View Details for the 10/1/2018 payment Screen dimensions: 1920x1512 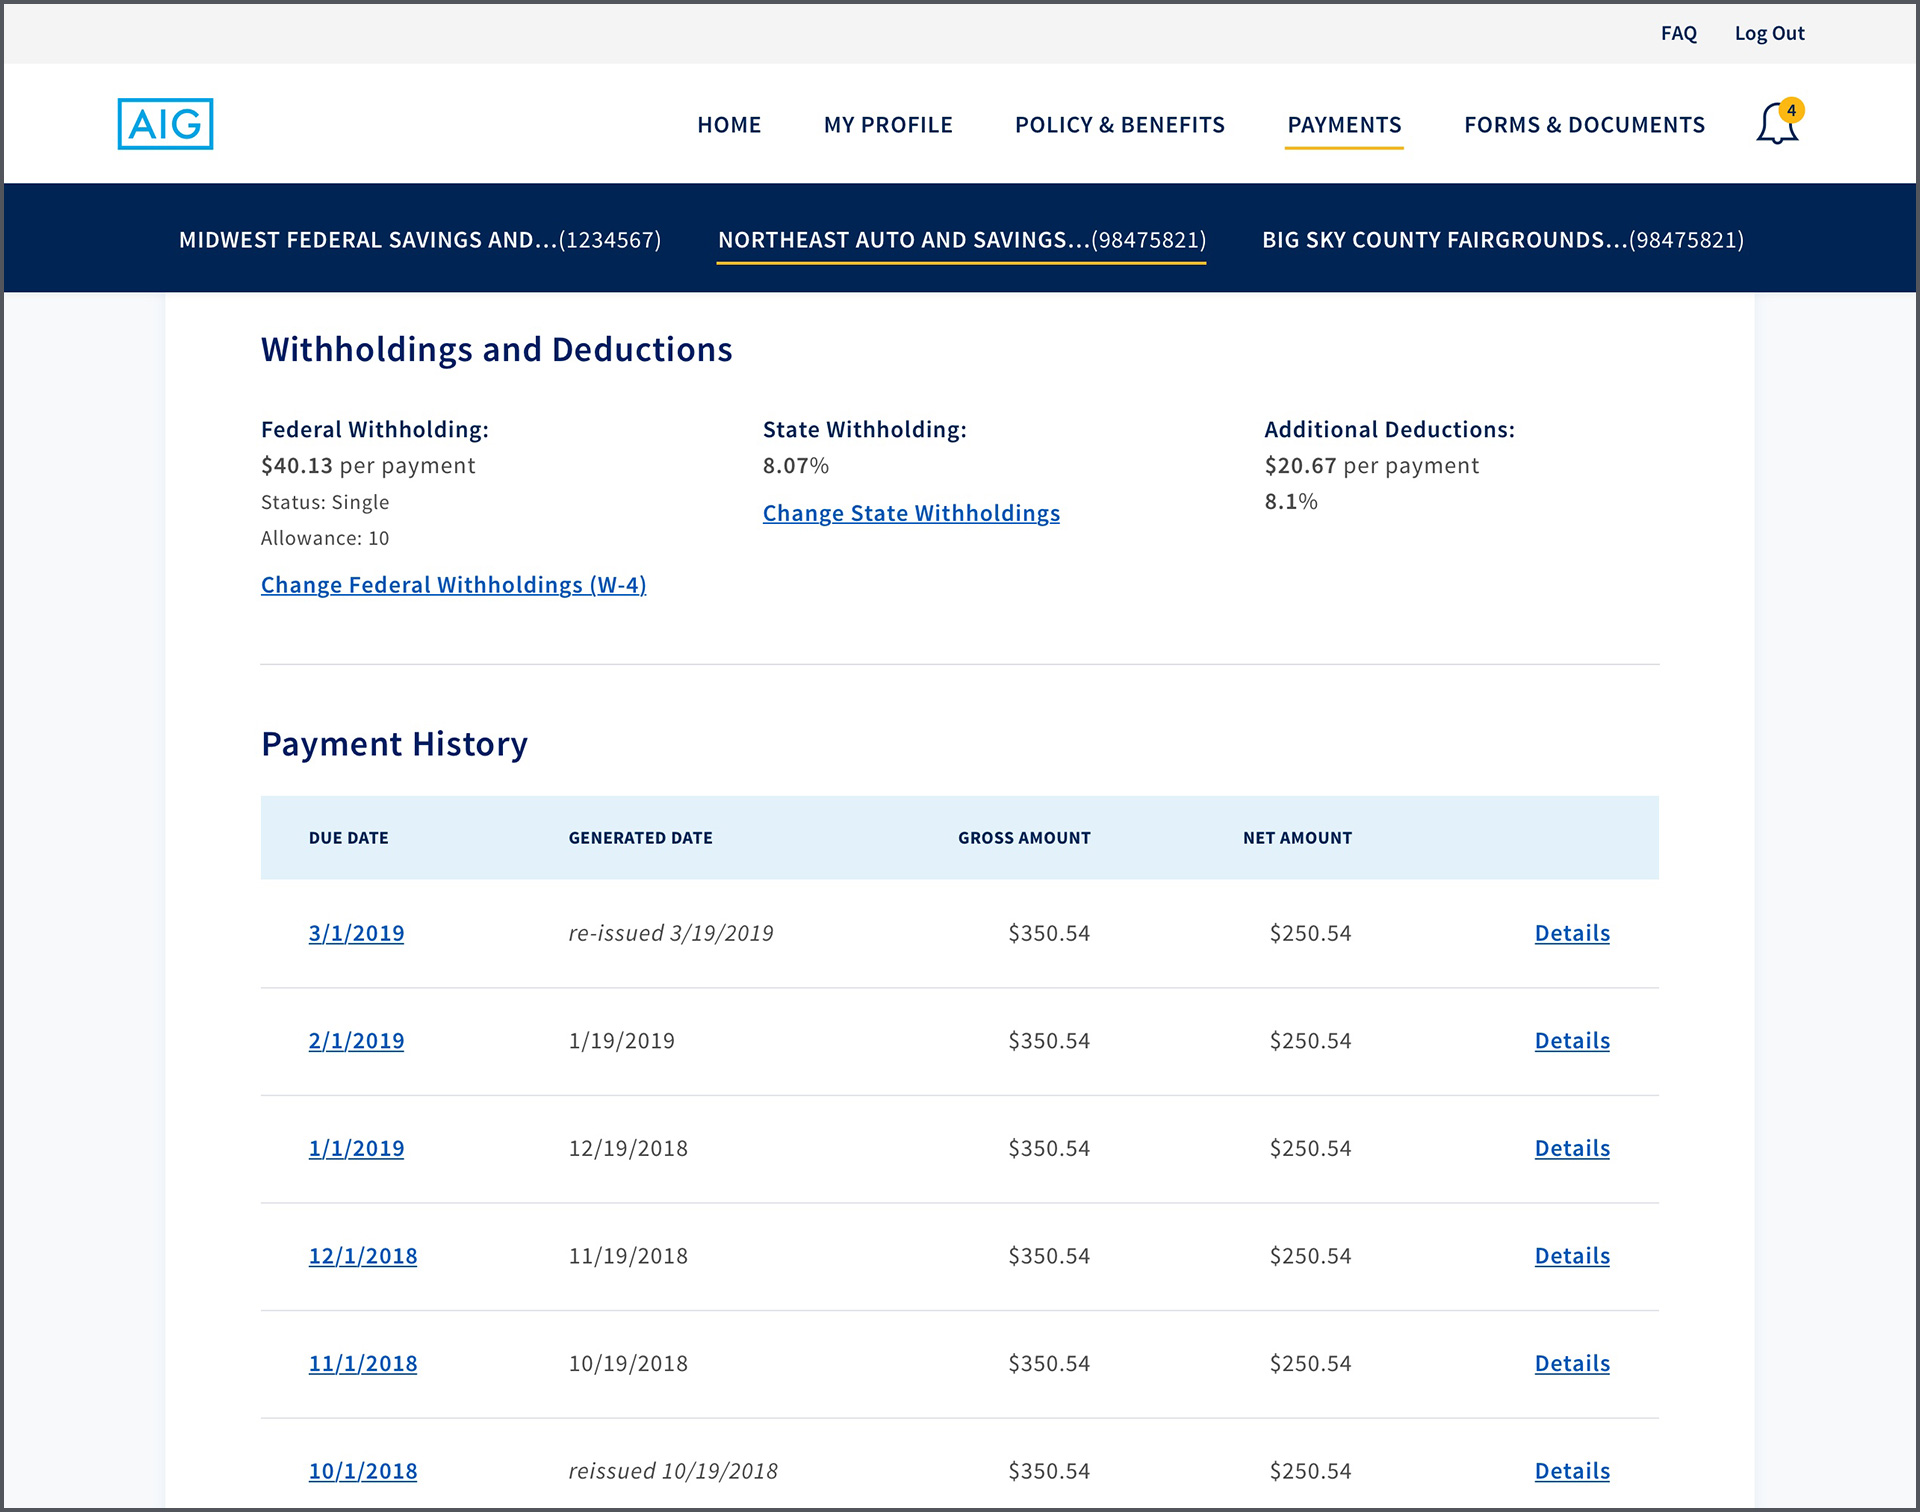pos(1572,1471)
